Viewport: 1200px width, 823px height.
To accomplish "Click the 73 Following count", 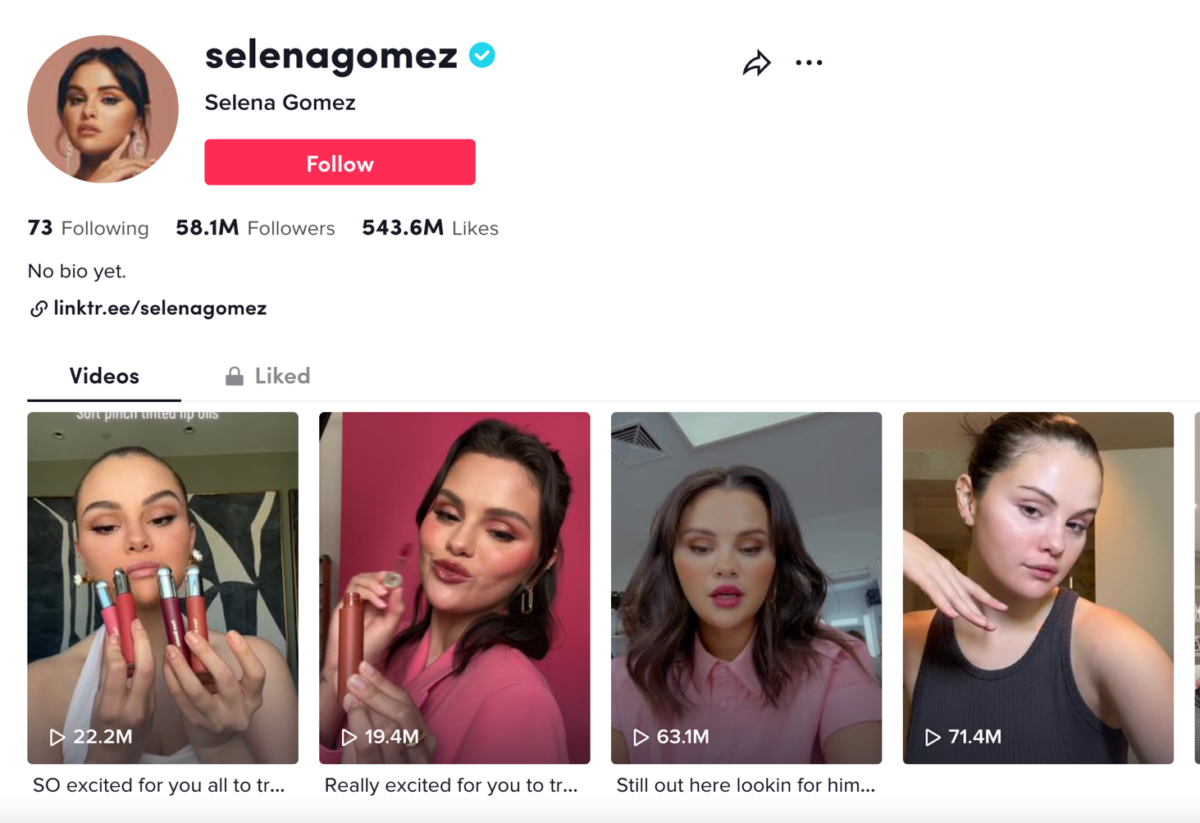I will [88, 228].
